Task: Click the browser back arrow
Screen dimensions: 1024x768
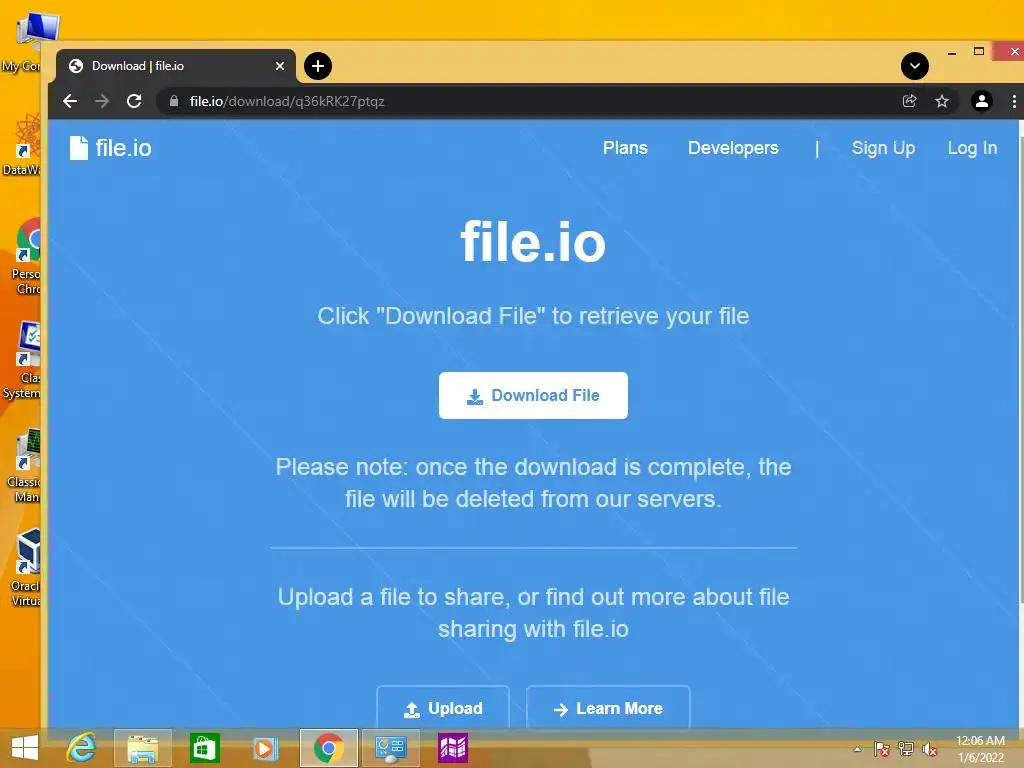Action: coord(70,101)
